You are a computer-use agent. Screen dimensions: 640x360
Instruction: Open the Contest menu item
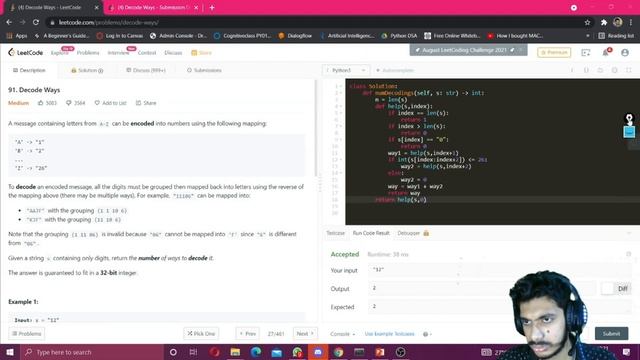pos(147,53)
